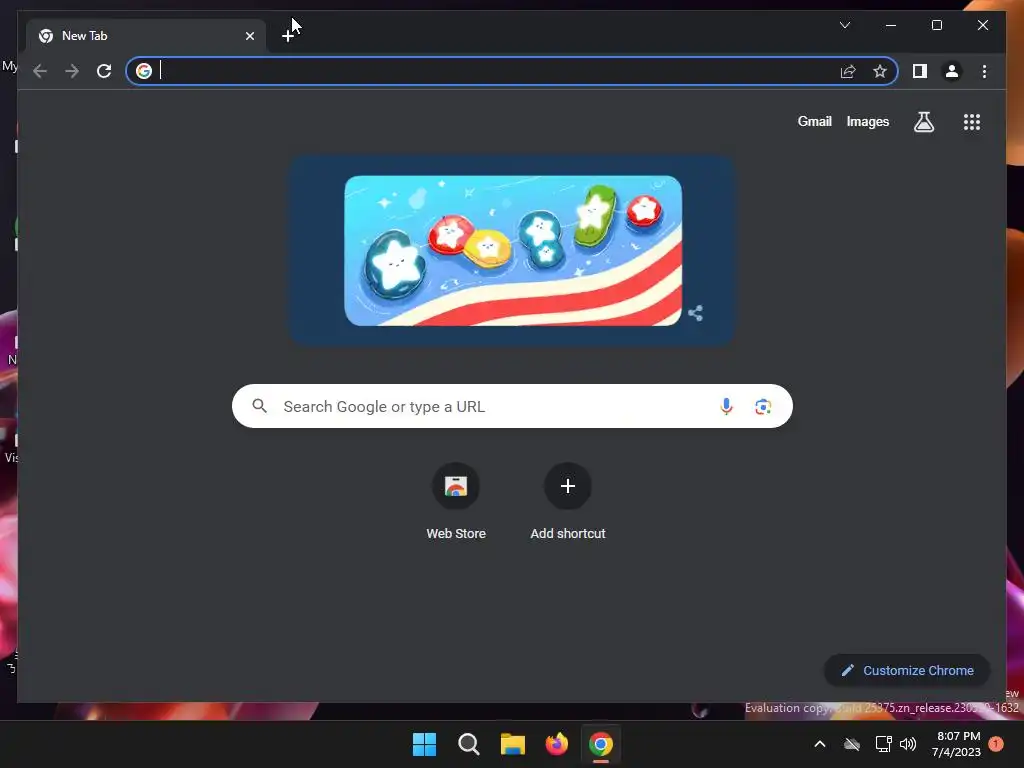Viewport: 1024px width, 768px height.
Task: Open the clock showing 8:07 PM
Action: tap(956, 744)
